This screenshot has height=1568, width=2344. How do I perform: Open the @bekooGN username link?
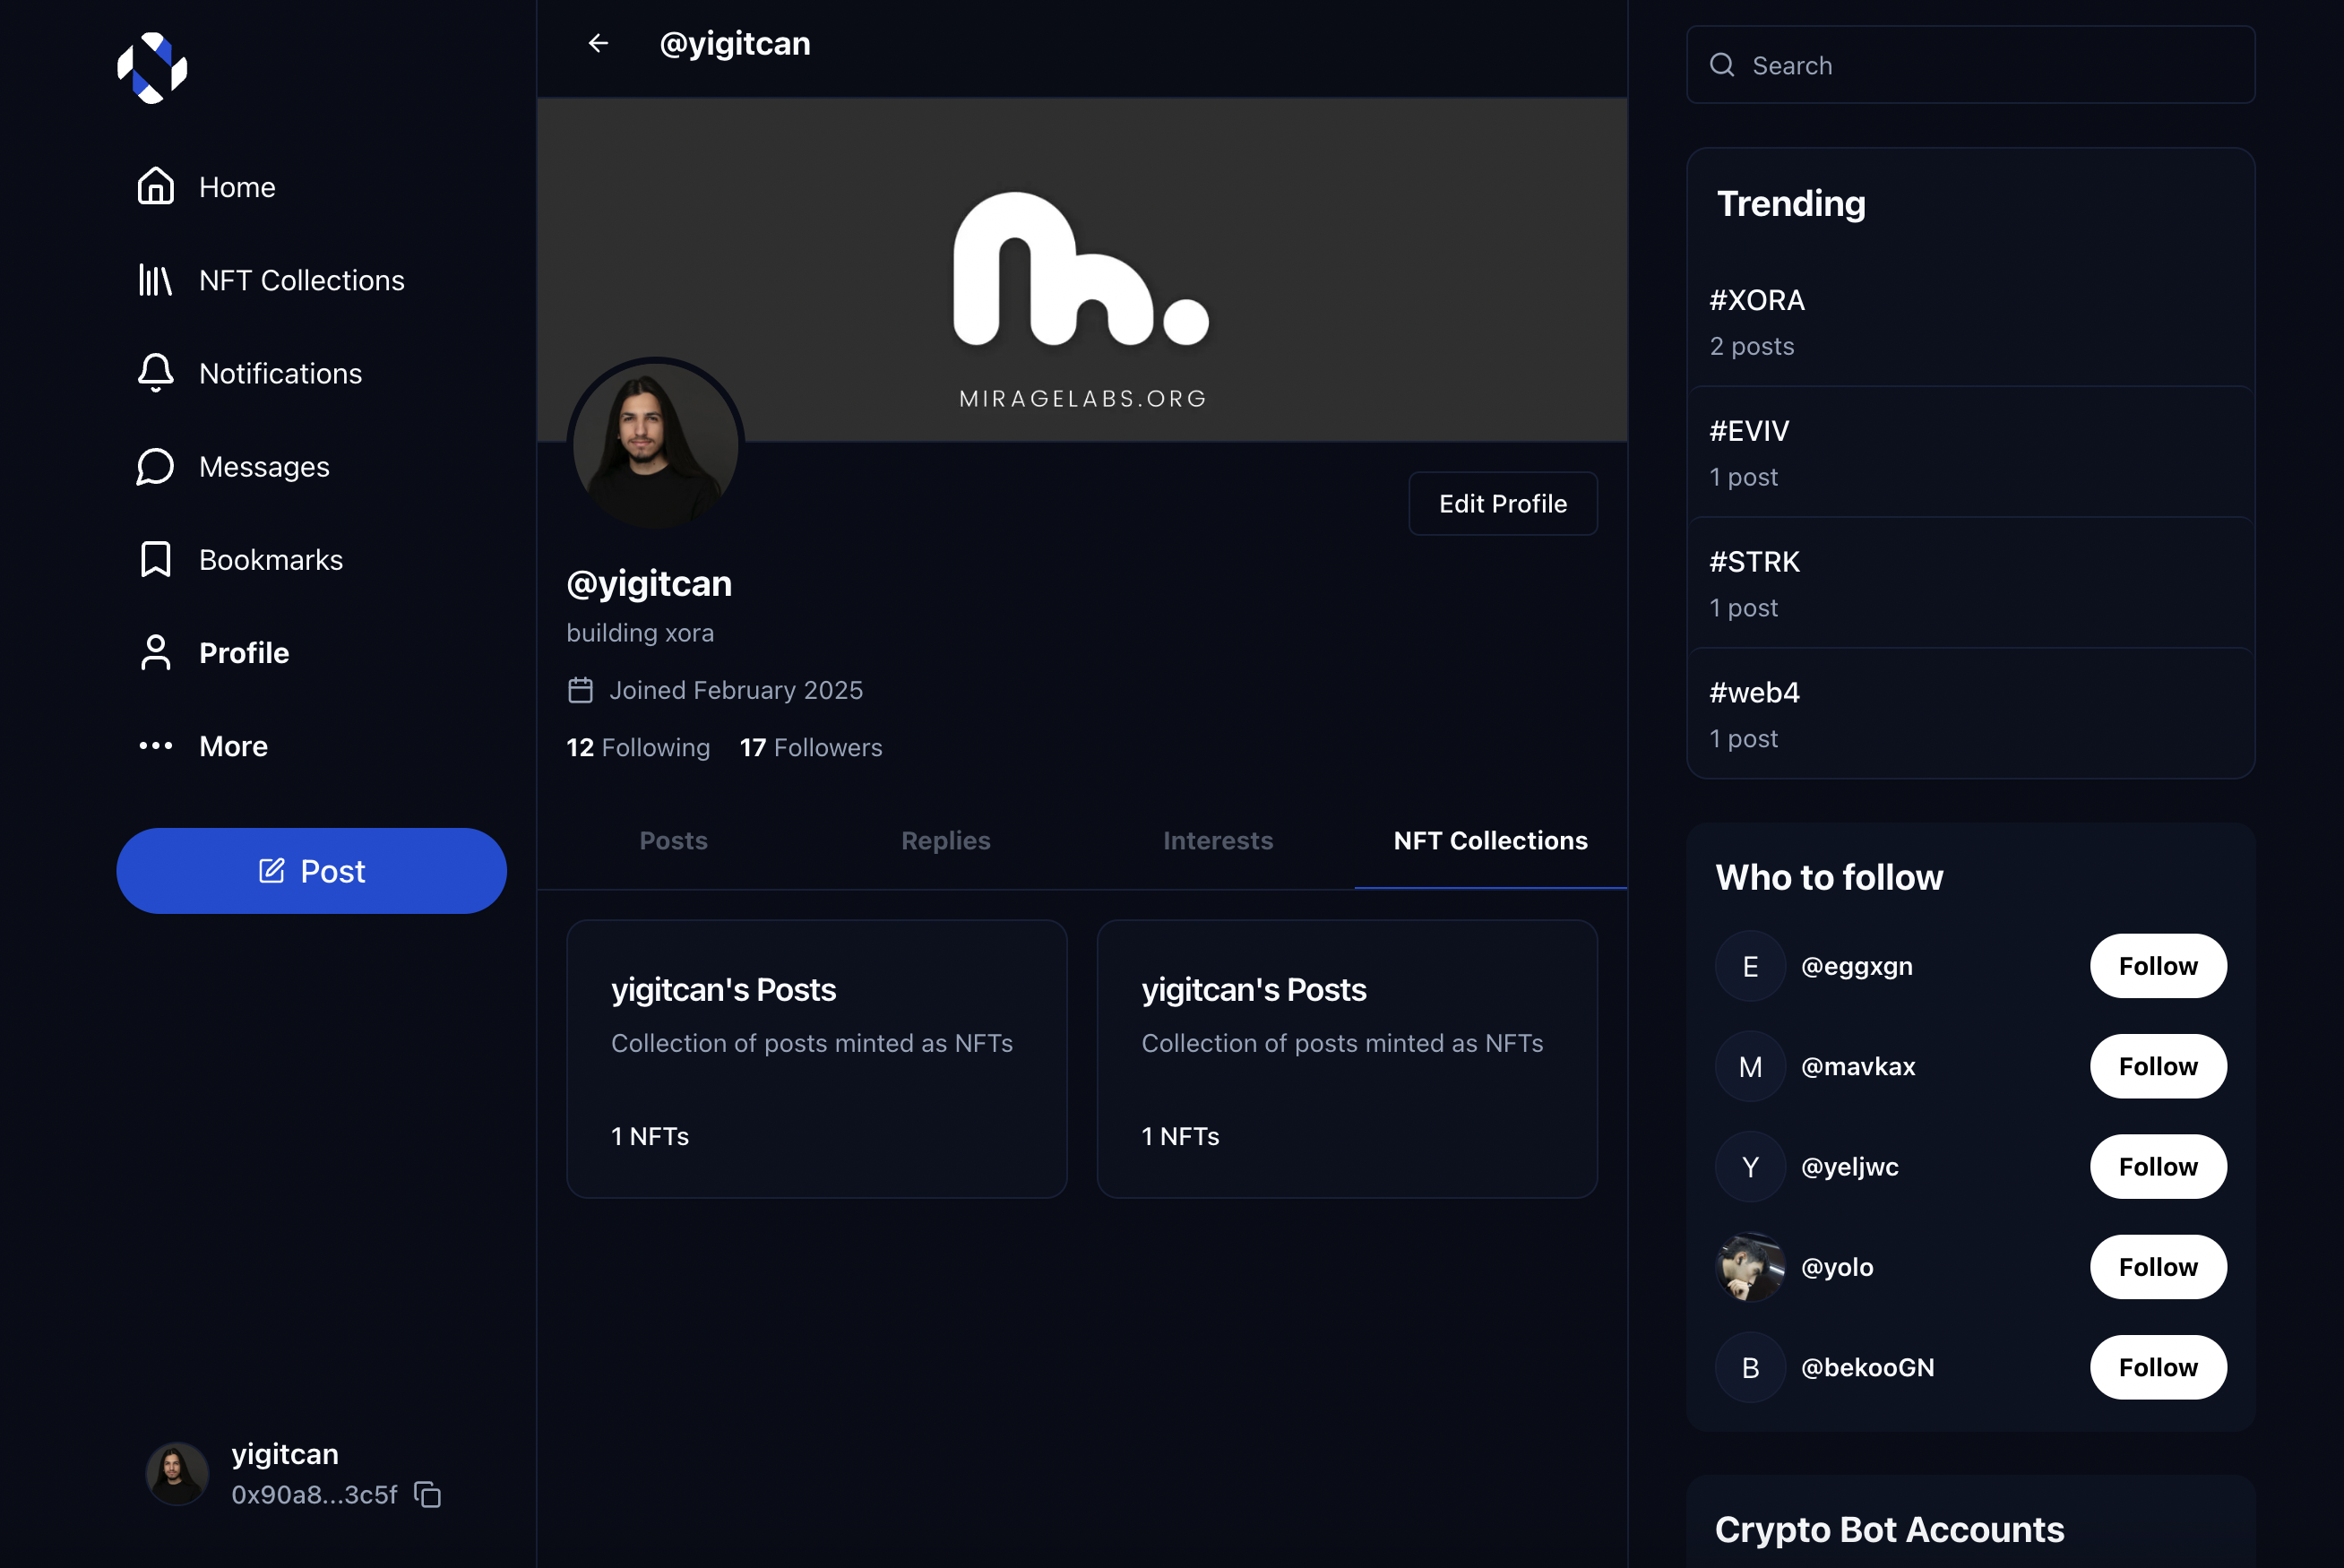tap(1868, 1367)
